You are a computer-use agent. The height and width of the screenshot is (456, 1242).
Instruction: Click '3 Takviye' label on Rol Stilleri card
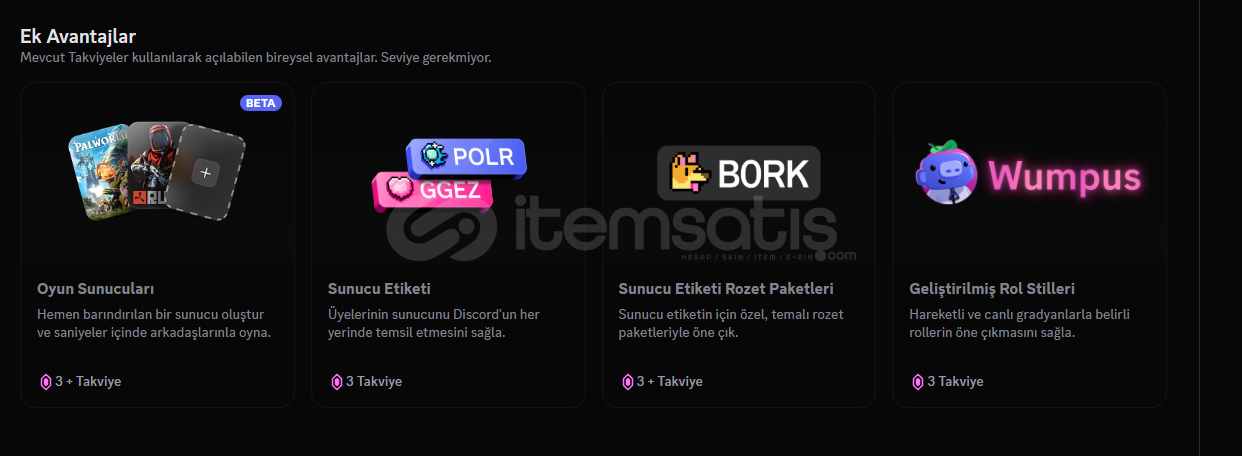955,381
